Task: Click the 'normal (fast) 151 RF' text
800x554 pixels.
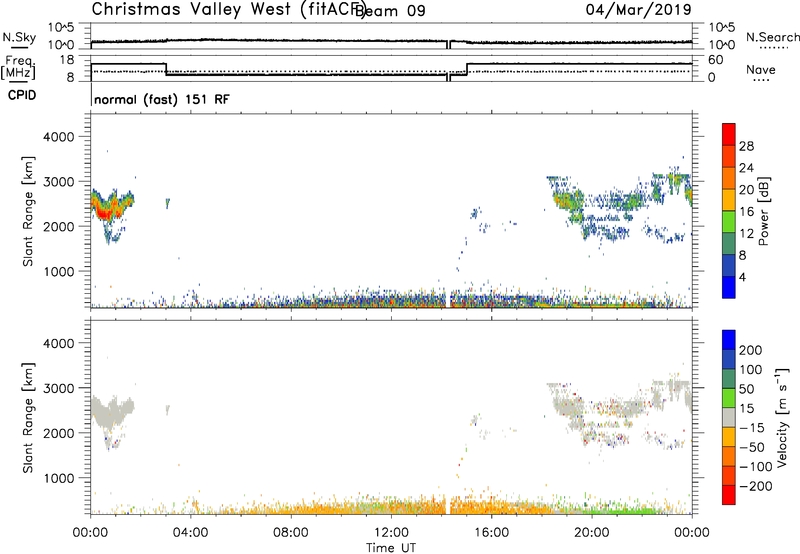Action: pos(162,99)
